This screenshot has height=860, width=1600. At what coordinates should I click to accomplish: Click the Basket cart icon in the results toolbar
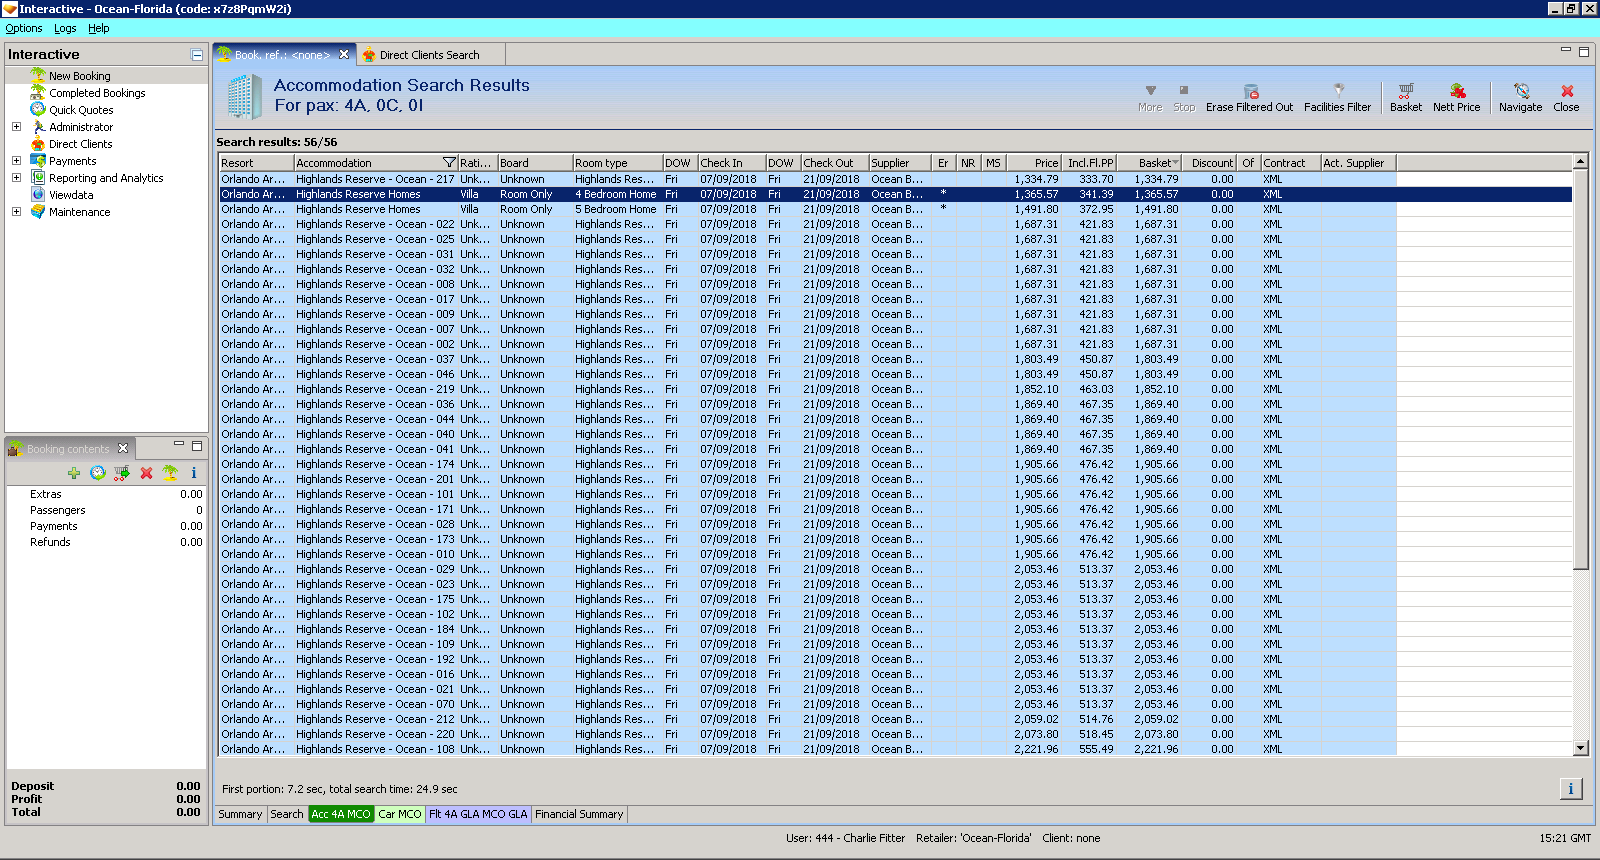coord(1405,92)
